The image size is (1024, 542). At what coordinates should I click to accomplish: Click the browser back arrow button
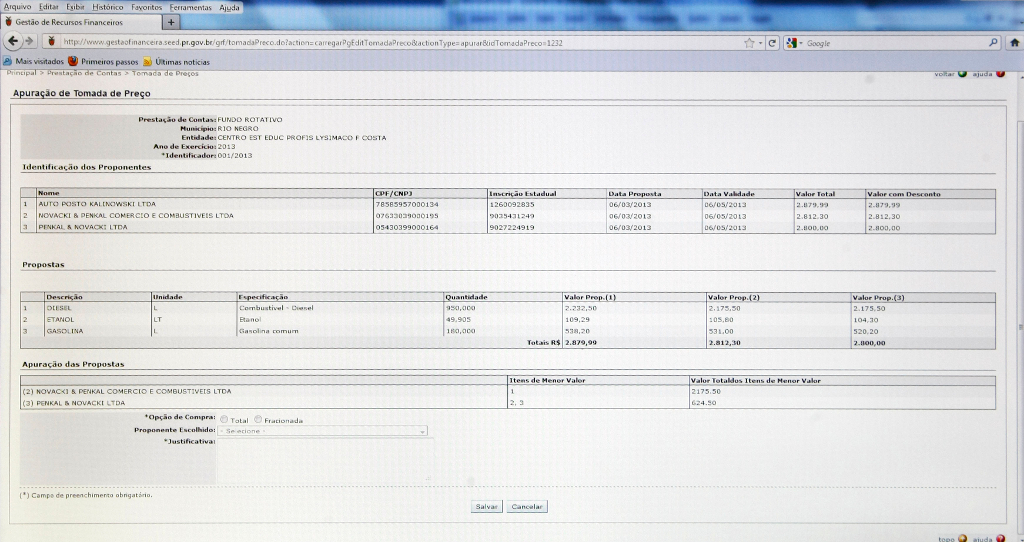tap(12, 42)
